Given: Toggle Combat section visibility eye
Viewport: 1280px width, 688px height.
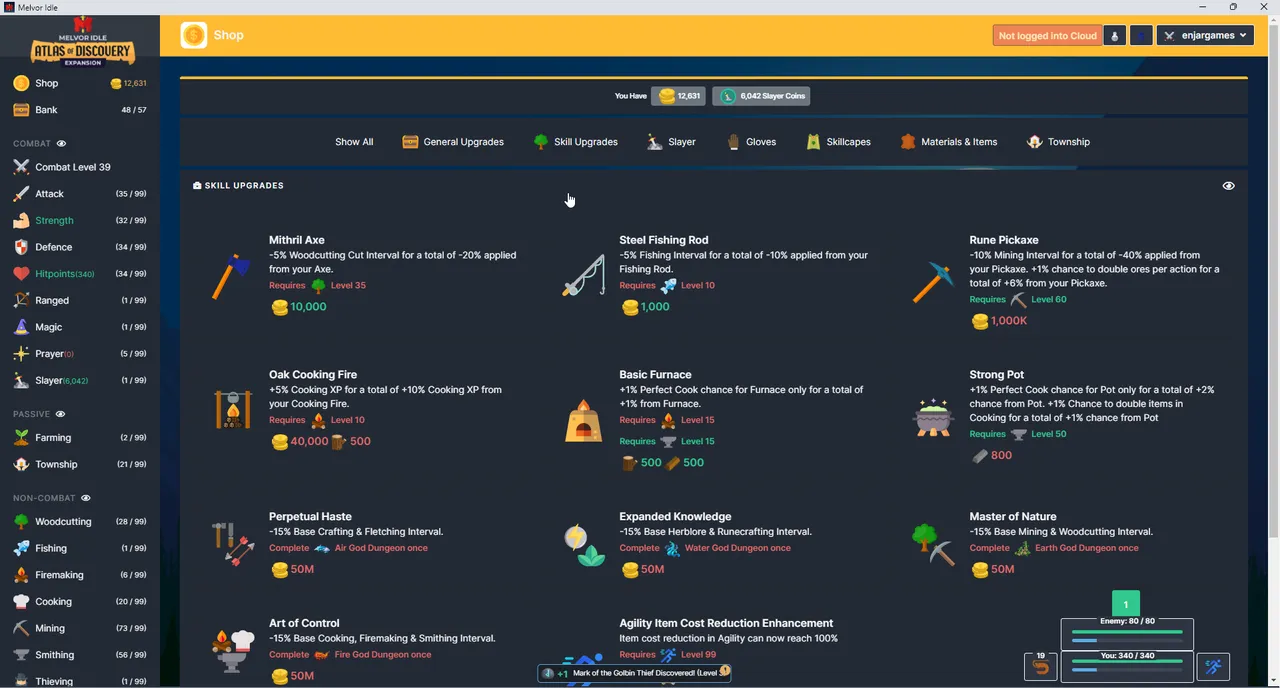Looking at the screenshot, I should [61, 144].
